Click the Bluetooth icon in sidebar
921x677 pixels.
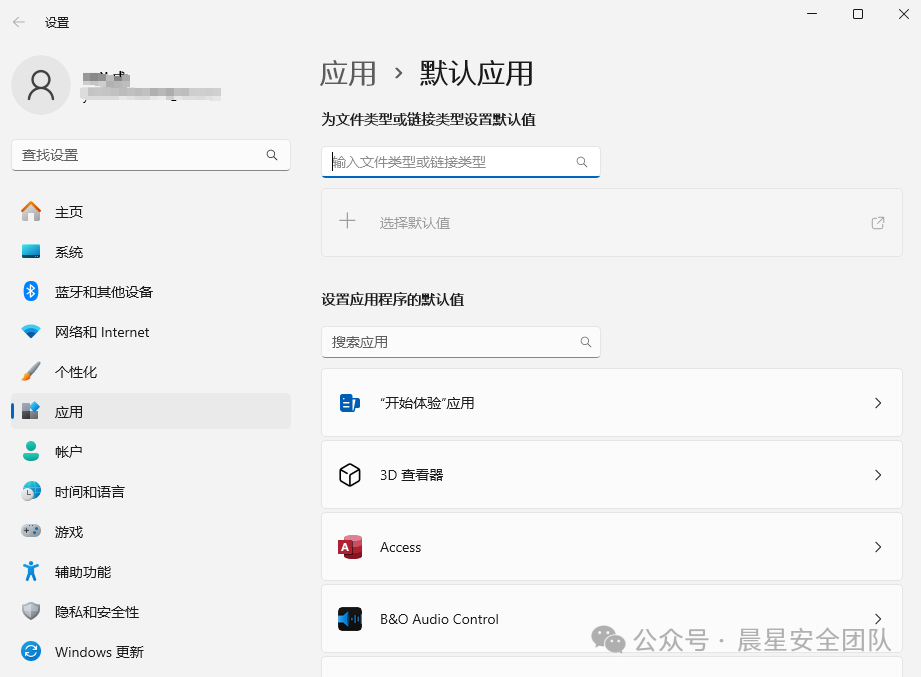click(31, 291)
